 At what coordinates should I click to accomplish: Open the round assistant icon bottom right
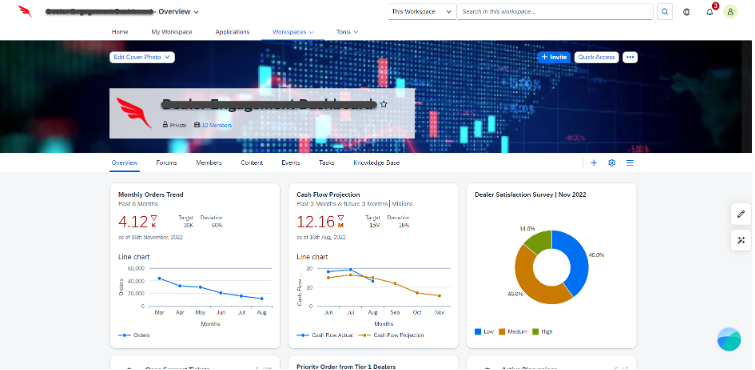[x=729, y=339]
